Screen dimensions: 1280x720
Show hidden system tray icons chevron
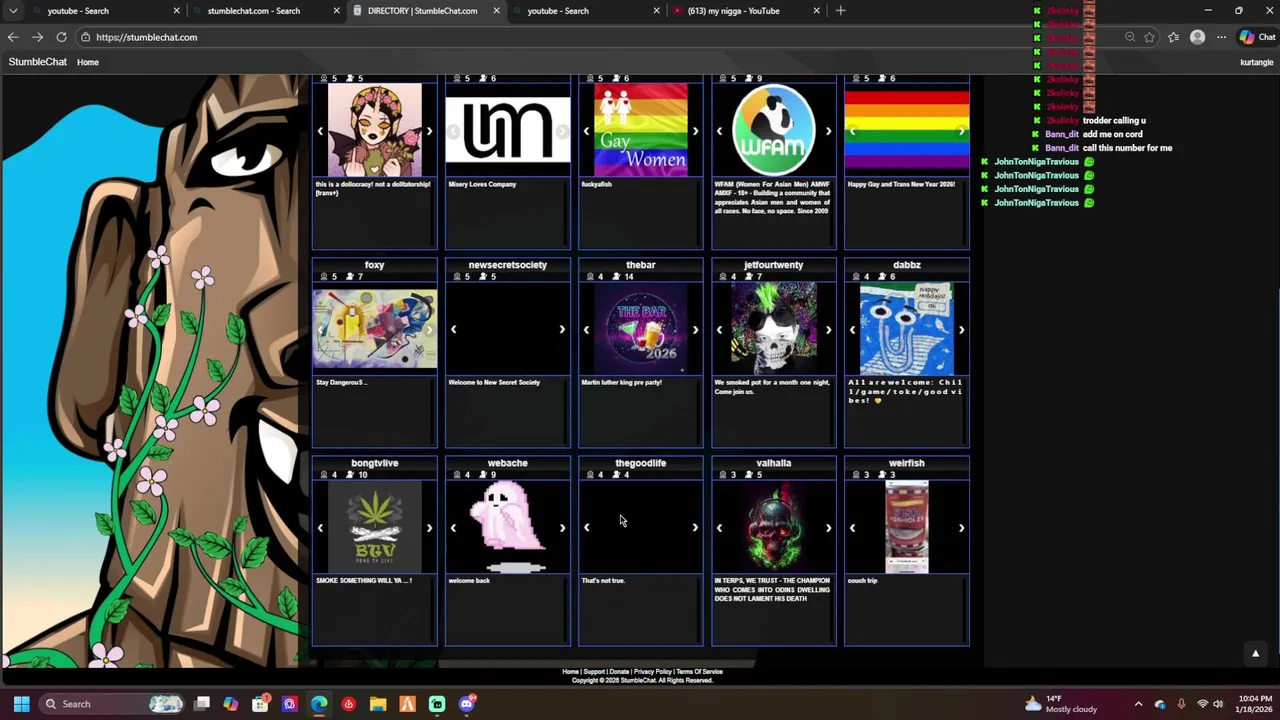click(x=1138, y=704)
